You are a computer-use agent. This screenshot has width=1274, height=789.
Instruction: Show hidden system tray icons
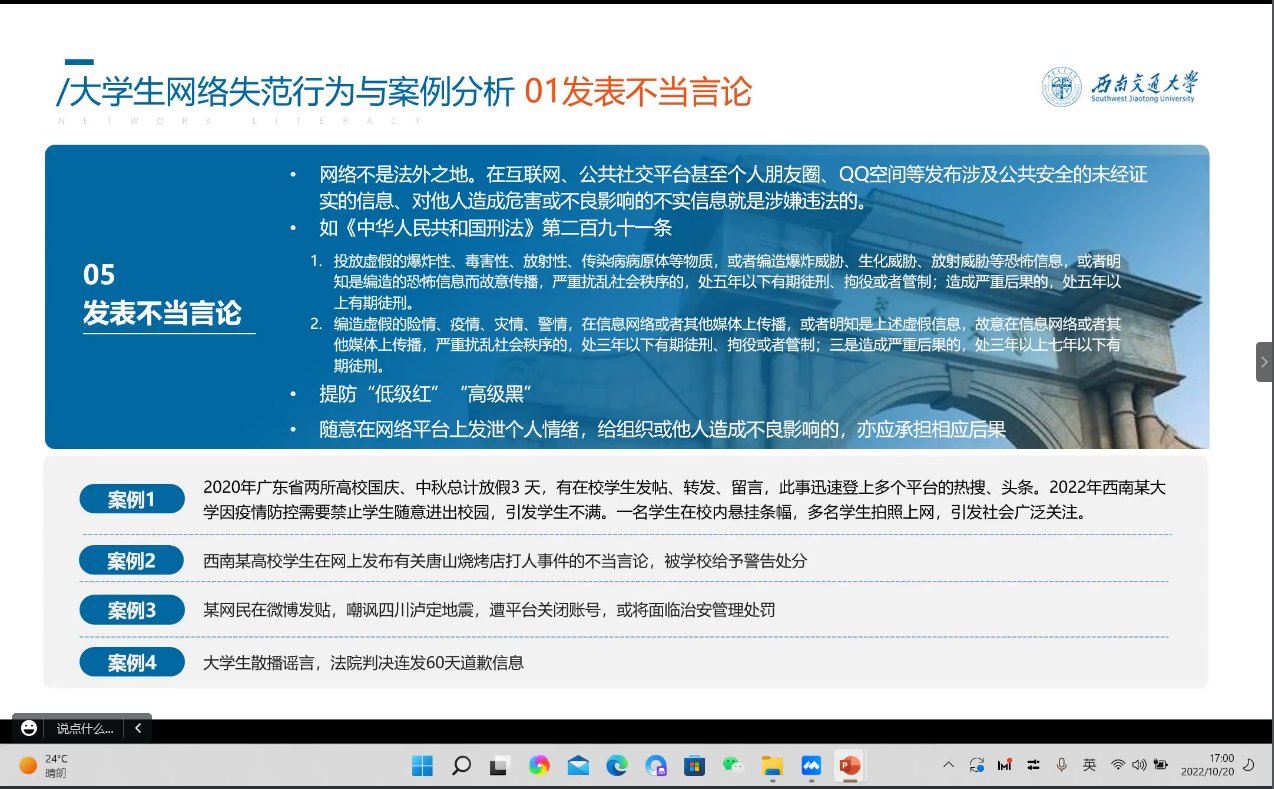(948, 765)
